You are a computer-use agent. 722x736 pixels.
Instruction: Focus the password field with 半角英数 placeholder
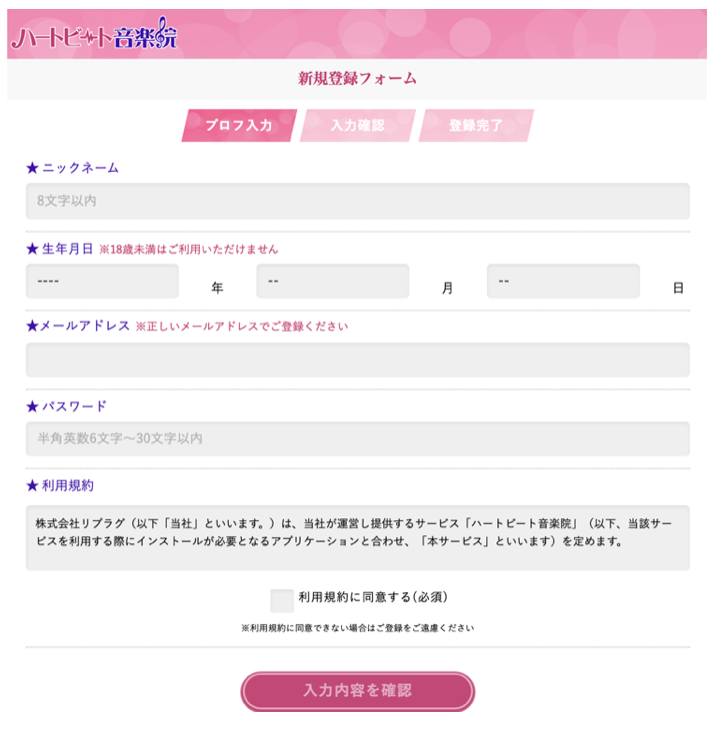click(358, 439)
